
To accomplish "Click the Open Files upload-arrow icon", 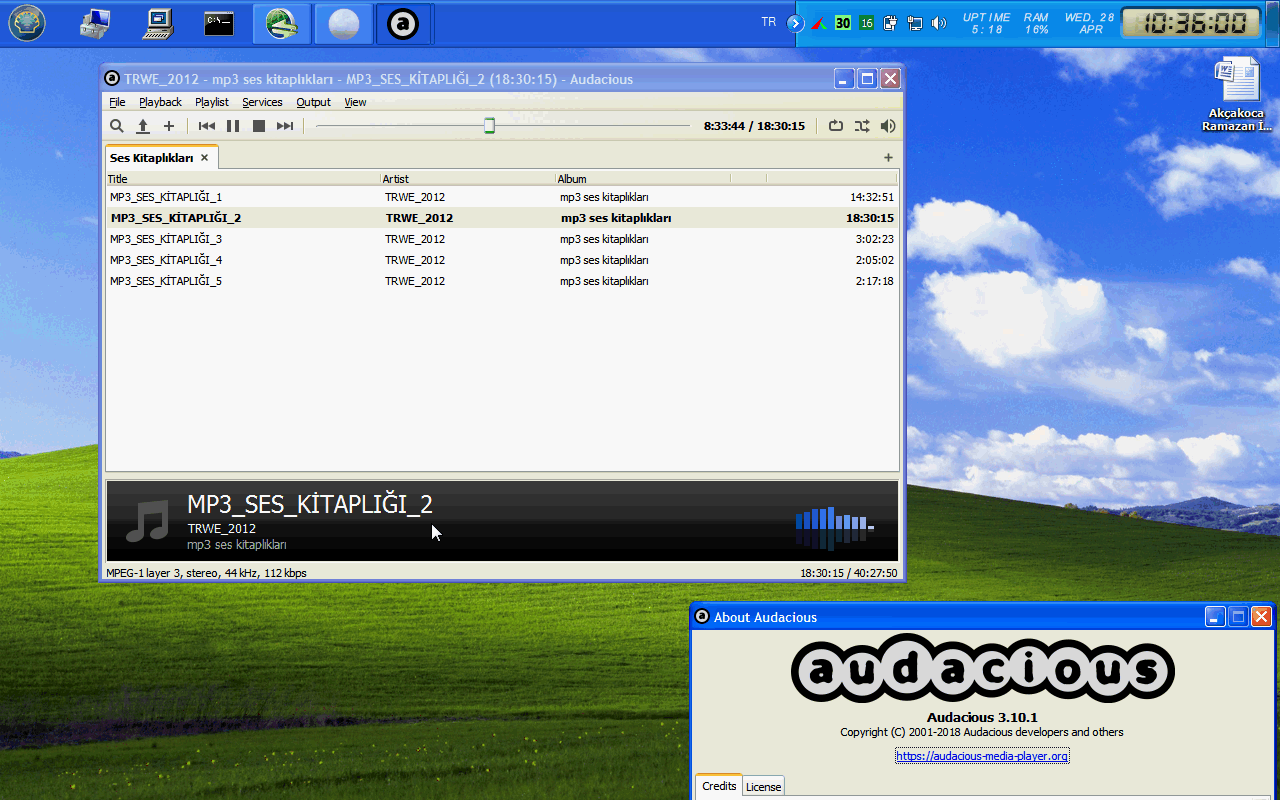I will click(x=143, y=126).
